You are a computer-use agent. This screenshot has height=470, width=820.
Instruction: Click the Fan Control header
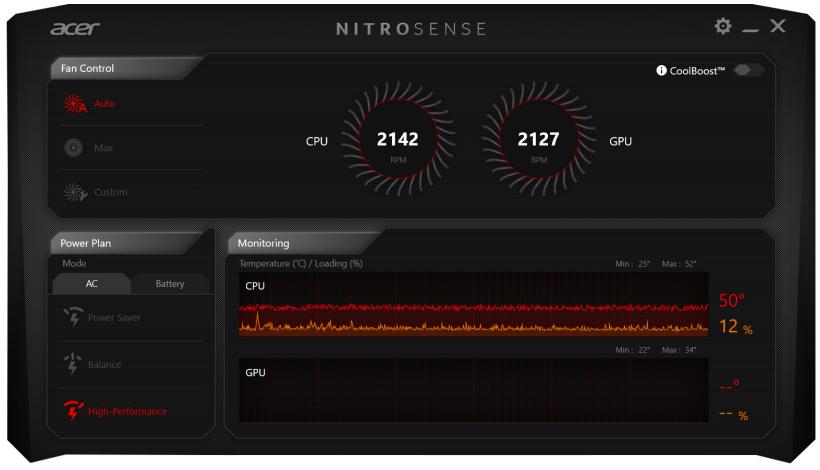coord(87,68)
